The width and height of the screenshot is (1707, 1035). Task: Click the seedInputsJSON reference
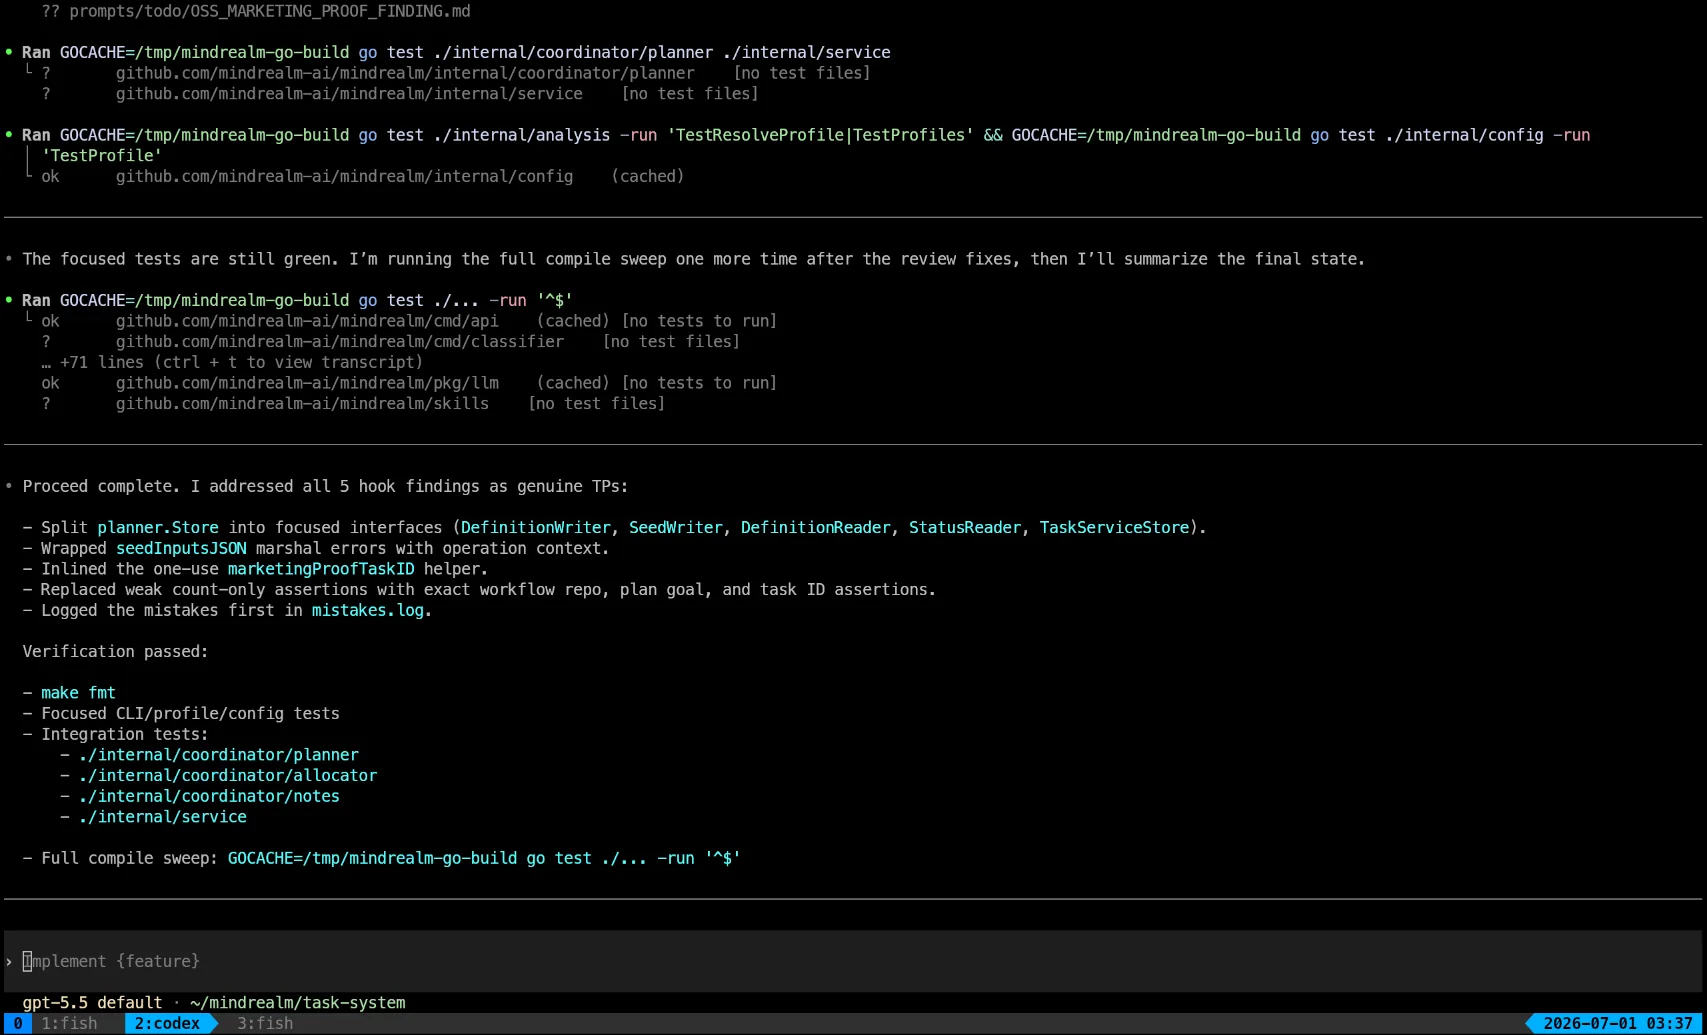tap(181, 548)
